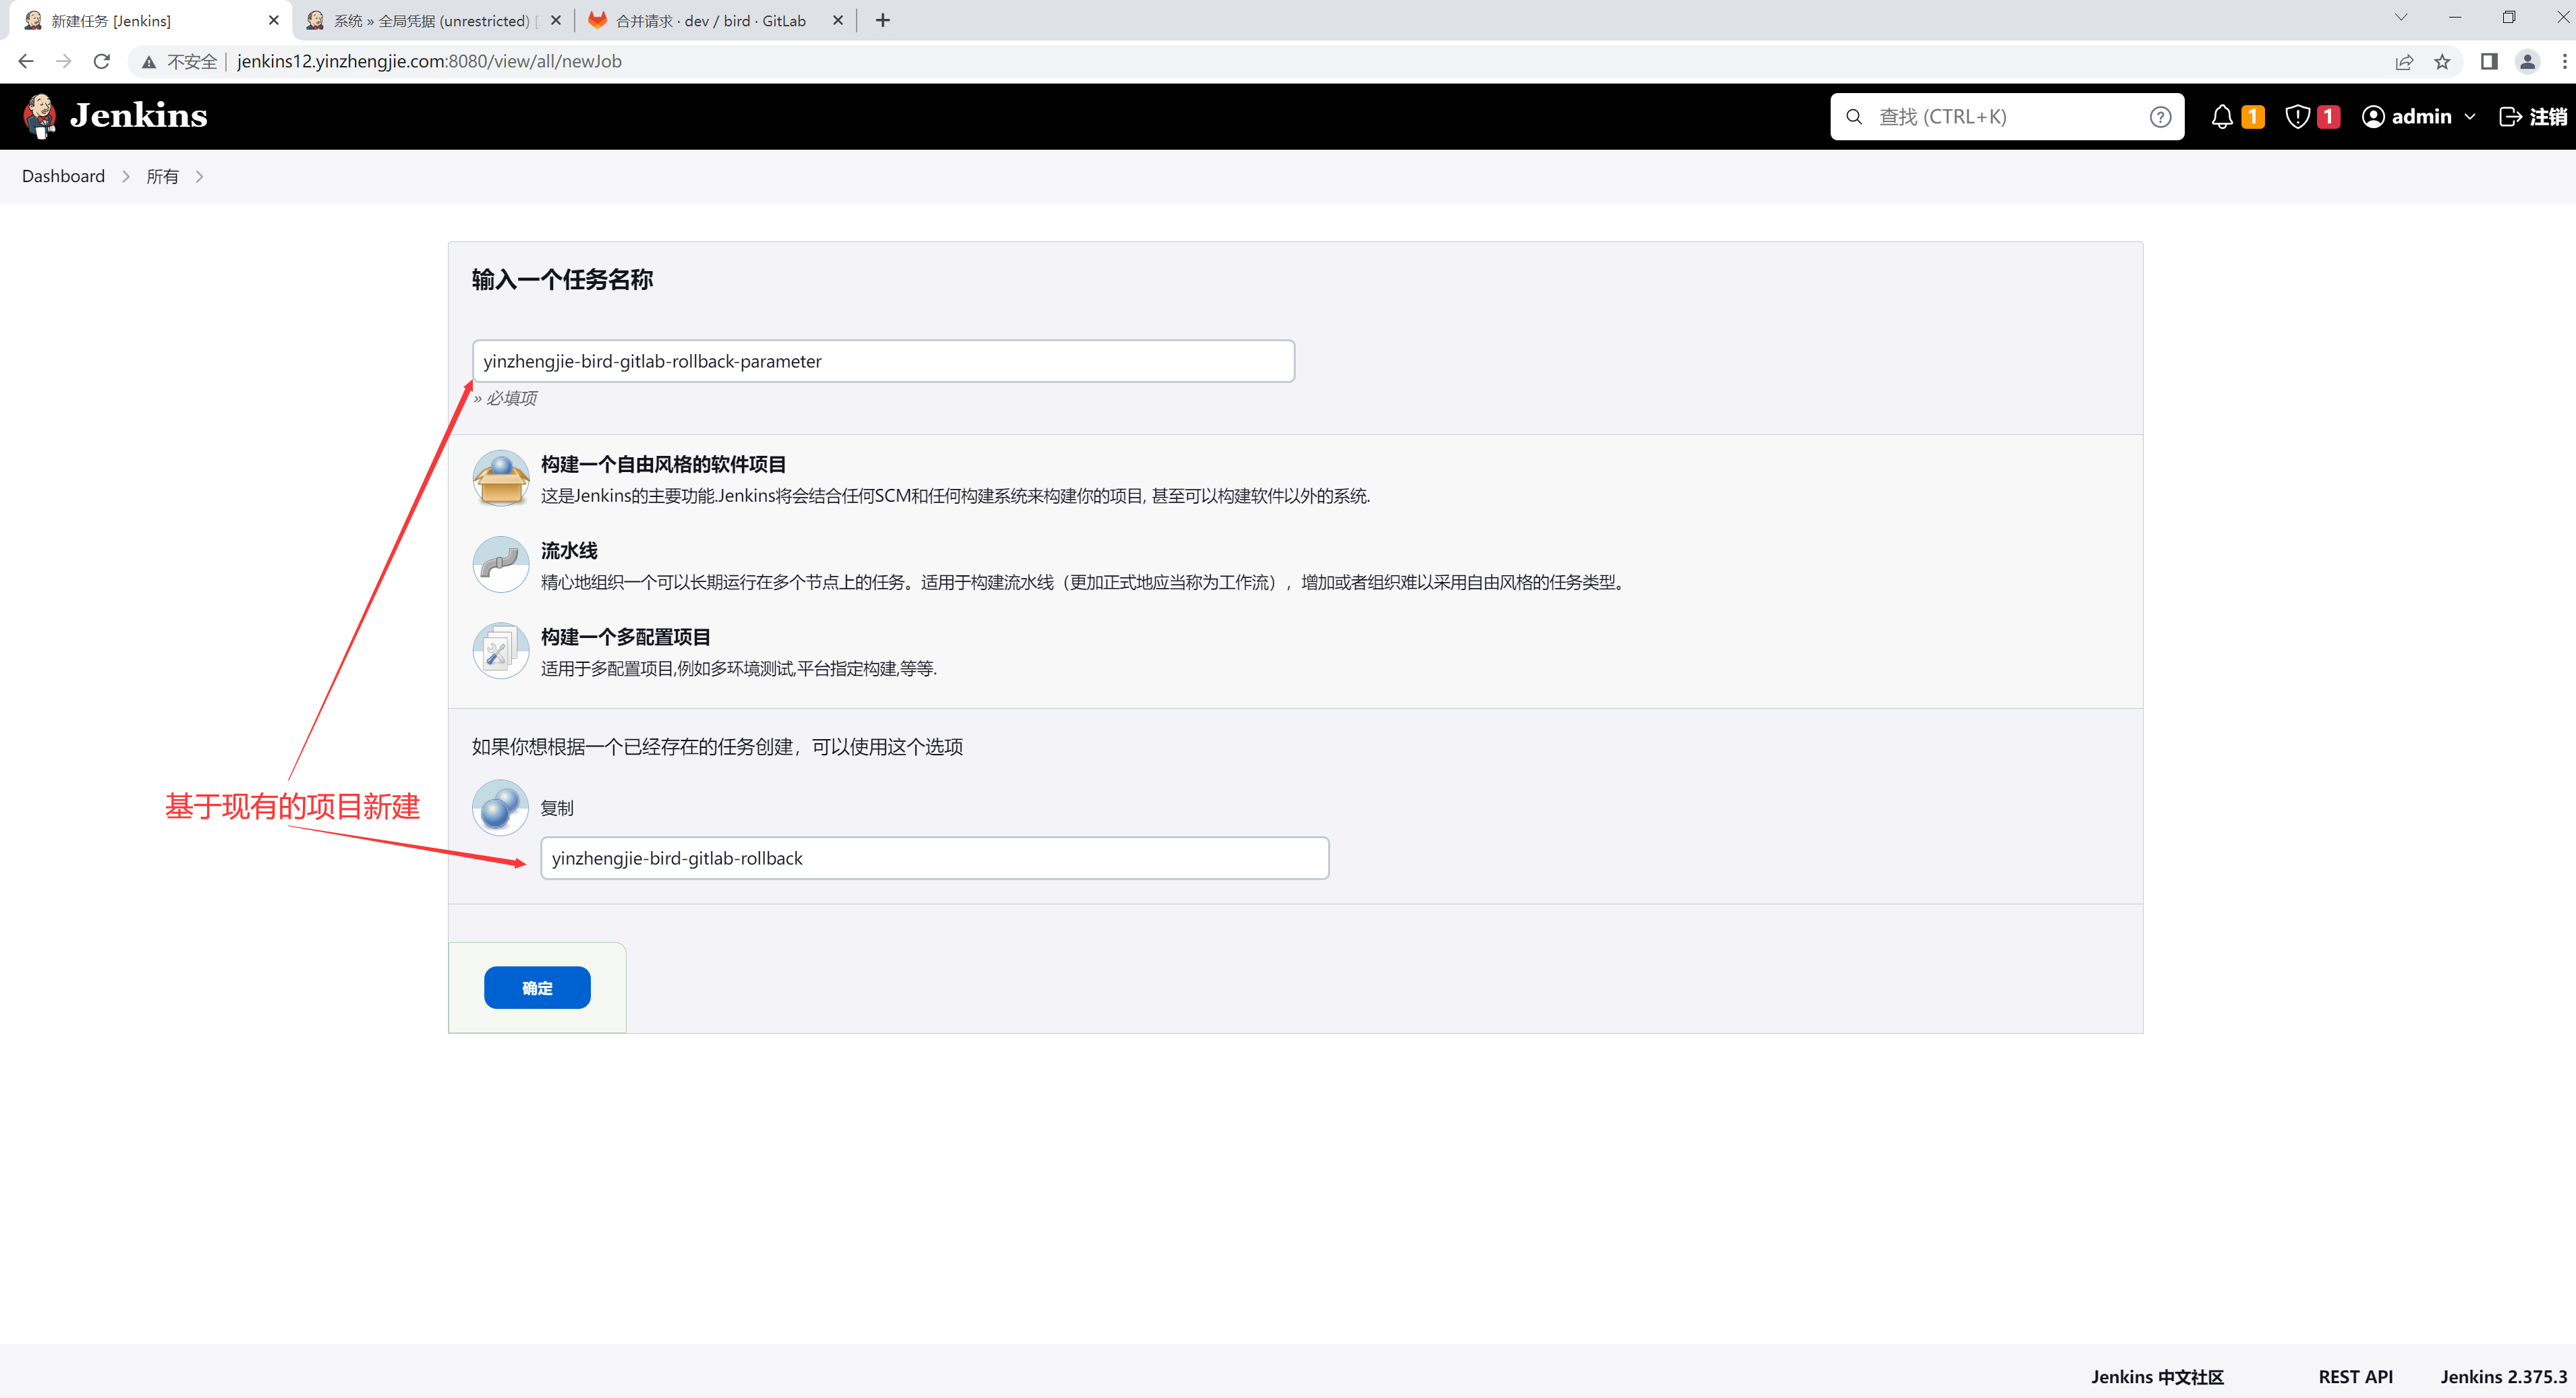Click the copy-from job name field
Image resolution: width=2576 pixels, height=1398 pixels.
click(x=933, y=858)
